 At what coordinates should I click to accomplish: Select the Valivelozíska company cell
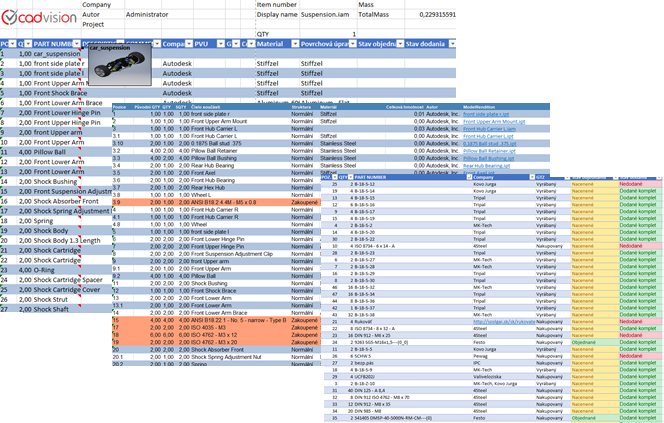(x=487, y=376)
